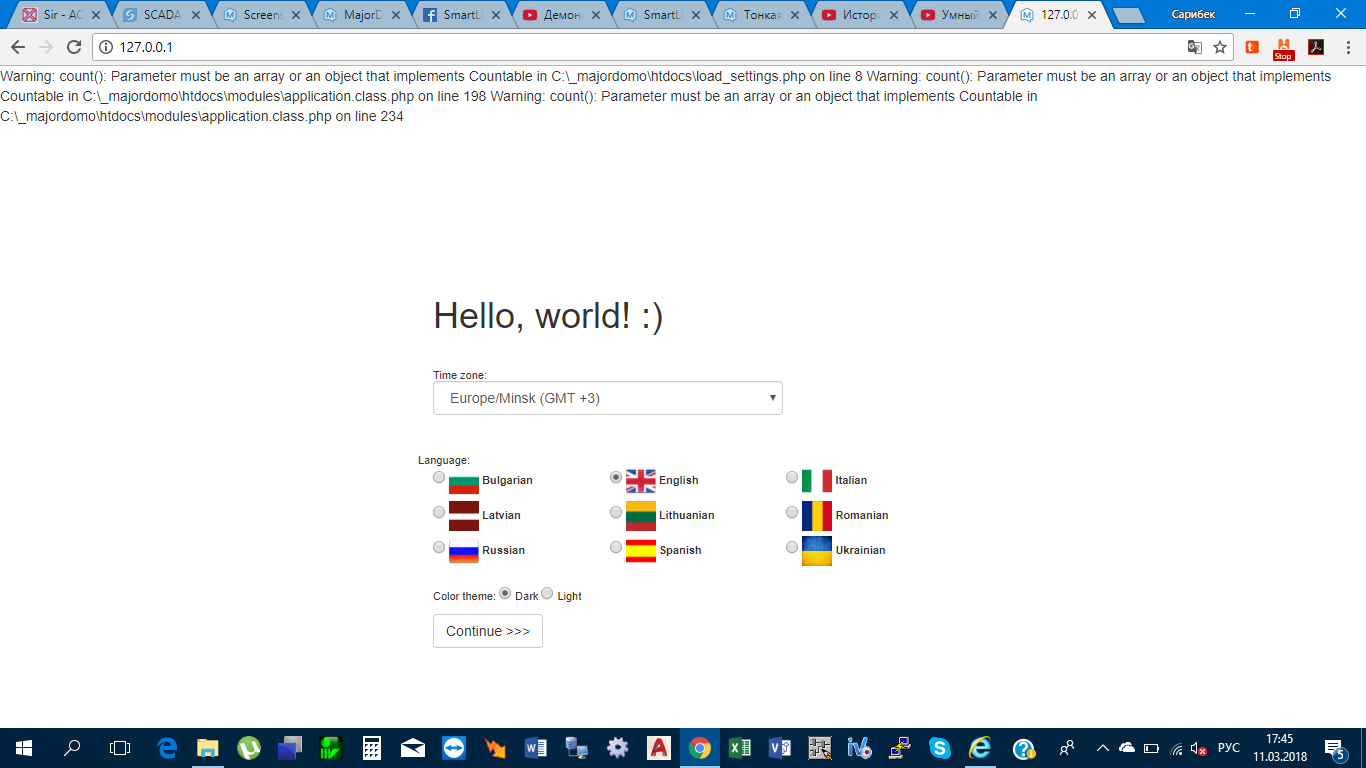This screenshot has height=768, width=1366.
Task: Click the red Stop extension icon
Action: tap(1283, 48)
